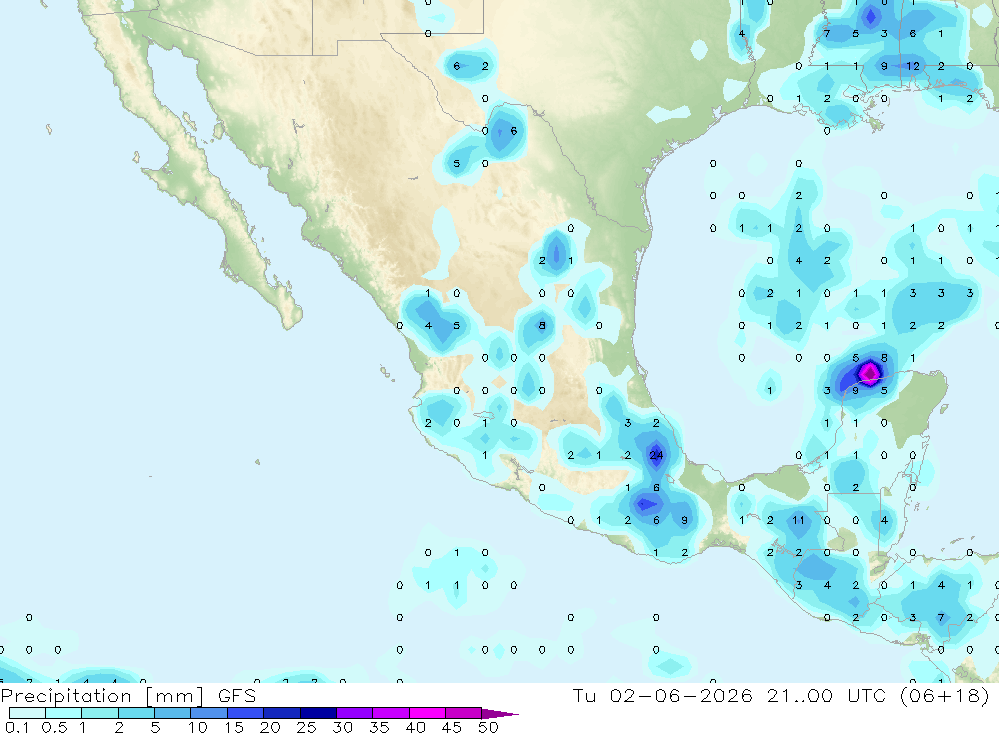Image resolution: width=1000 pixels, height=733 pixels.
Task: Click the "11" precipitation value on map
Action: 798,520
